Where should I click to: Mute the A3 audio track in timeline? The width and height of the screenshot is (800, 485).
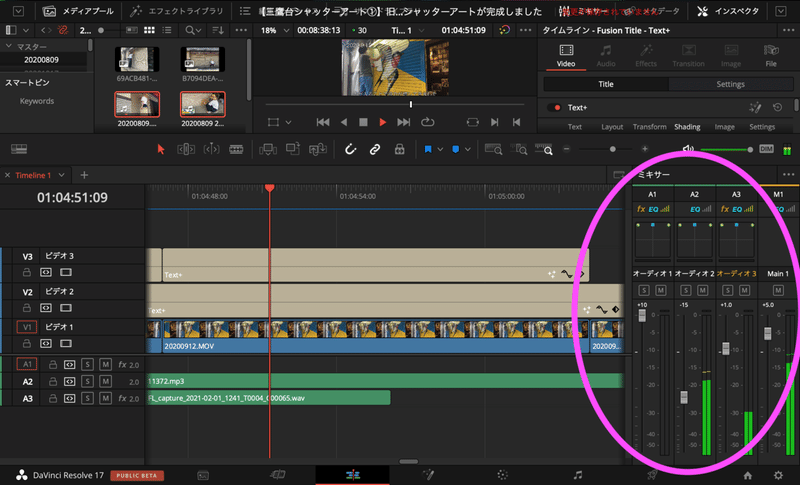click(x=105, y=398)
